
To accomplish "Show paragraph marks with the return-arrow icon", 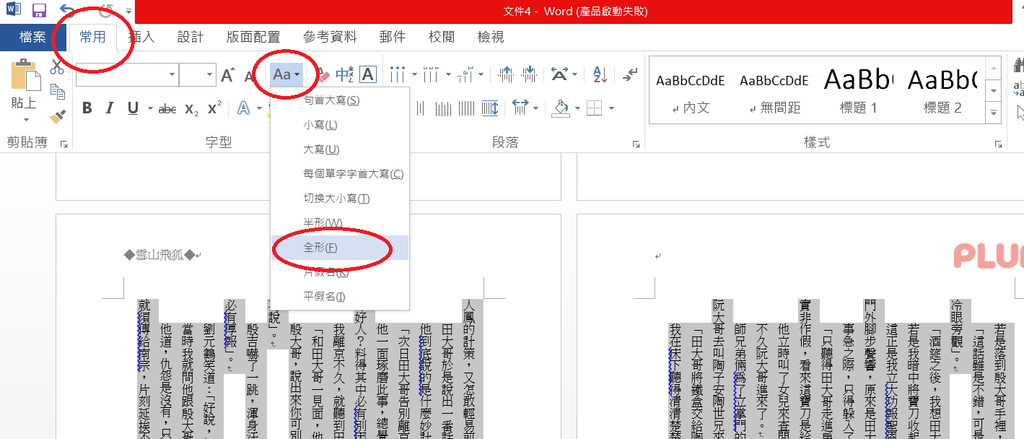I will [630, 75].
